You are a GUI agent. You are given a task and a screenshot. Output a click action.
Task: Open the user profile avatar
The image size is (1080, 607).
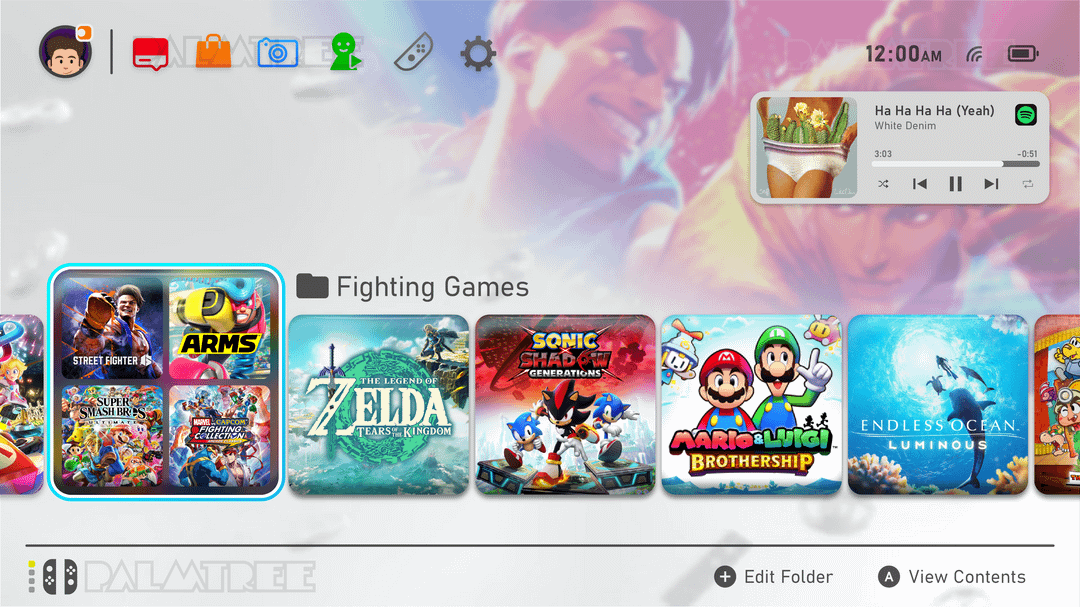tap(65, 52)
